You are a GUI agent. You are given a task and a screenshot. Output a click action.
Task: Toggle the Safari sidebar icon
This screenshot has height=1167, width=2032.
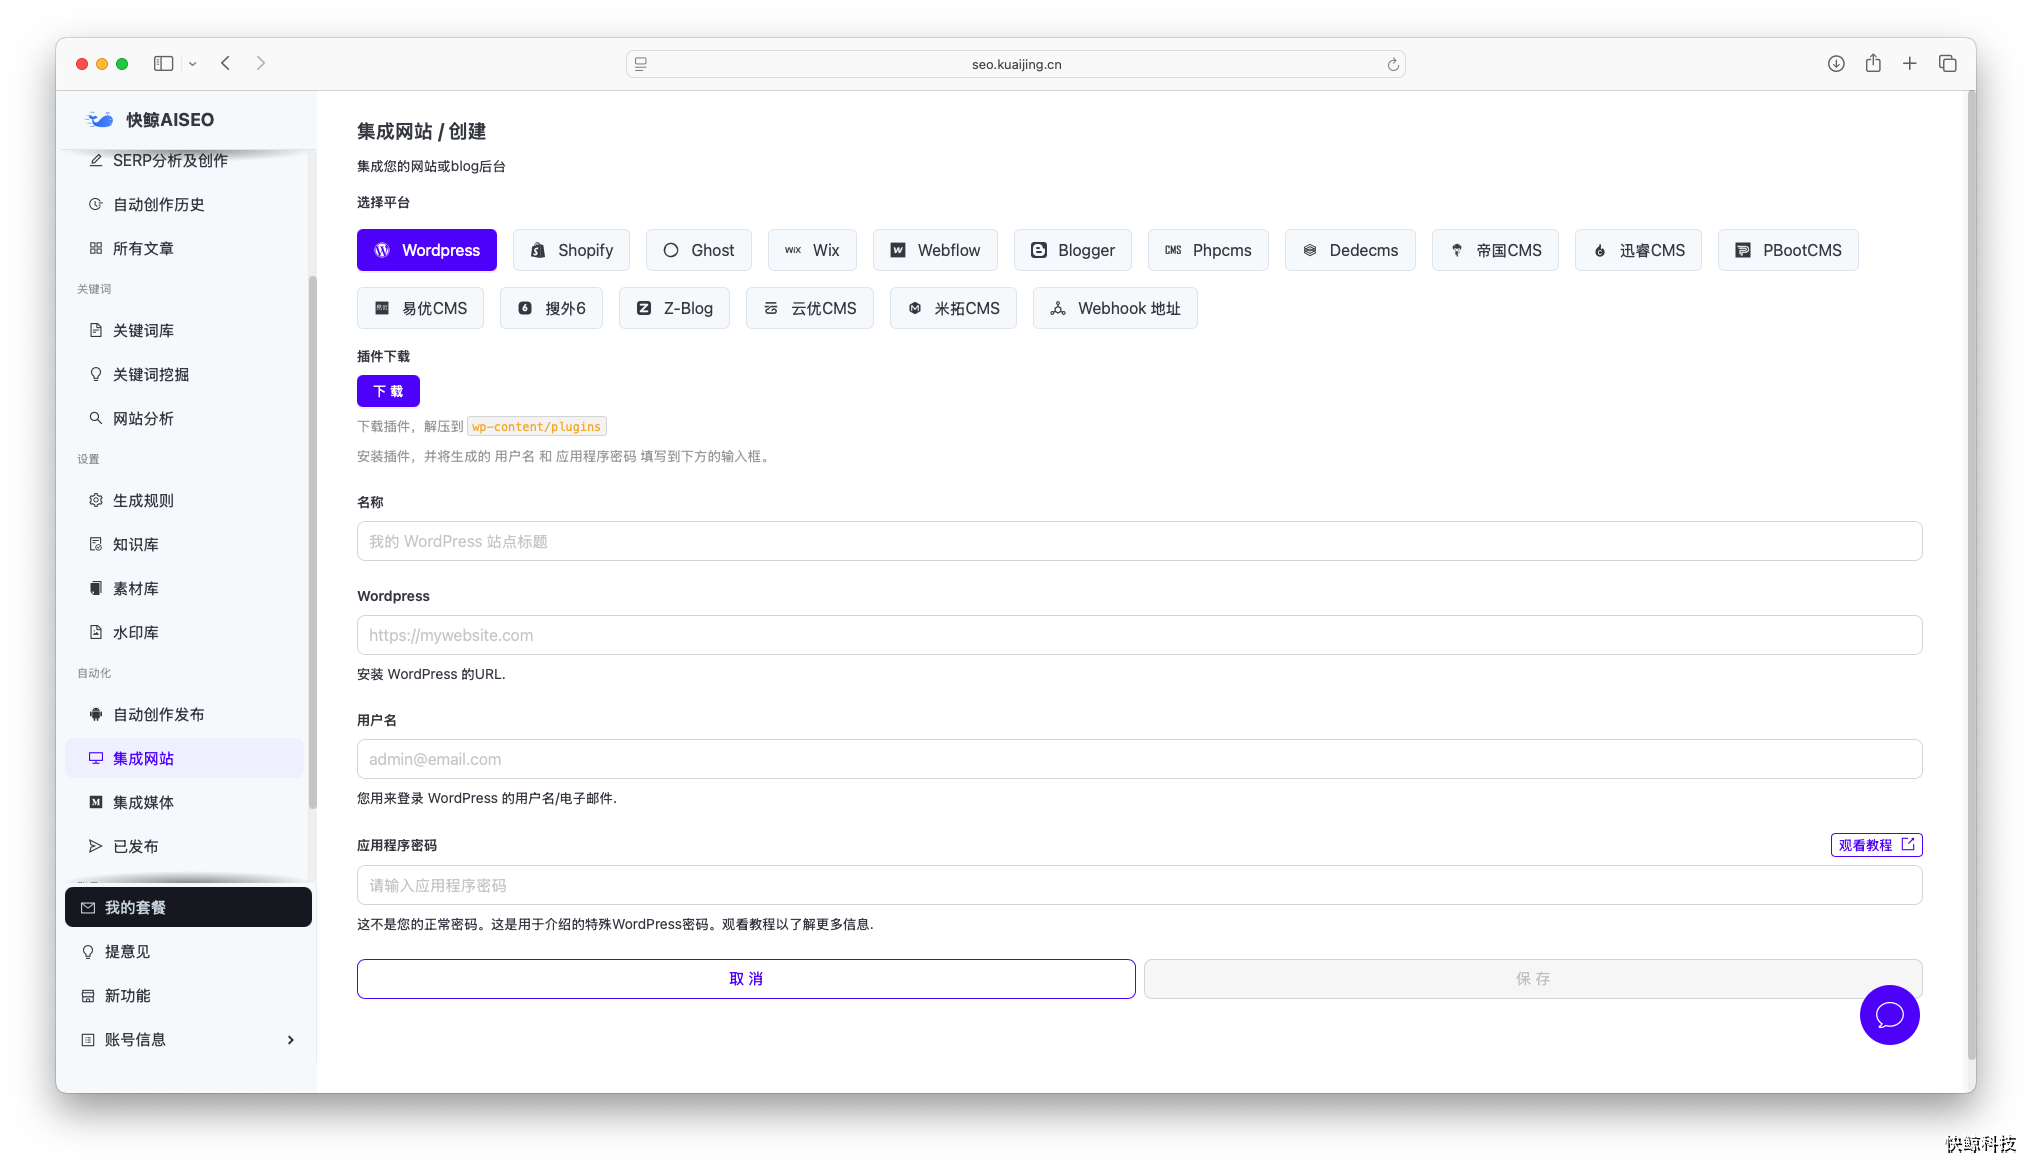163,63
